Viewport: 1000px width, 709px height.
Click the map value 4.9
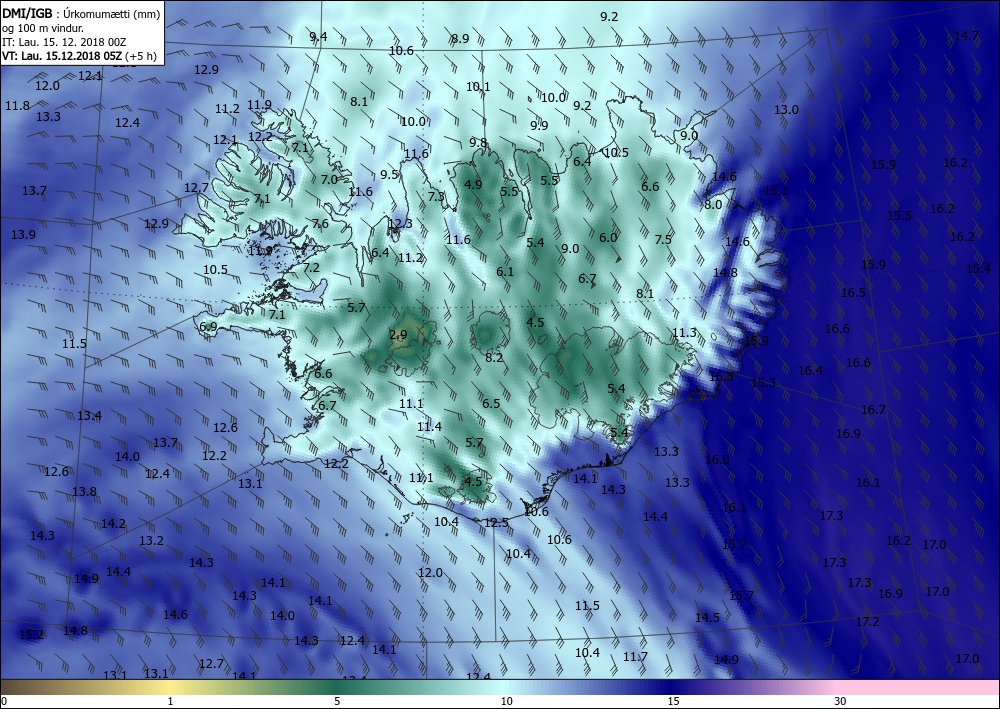[473, 185]
